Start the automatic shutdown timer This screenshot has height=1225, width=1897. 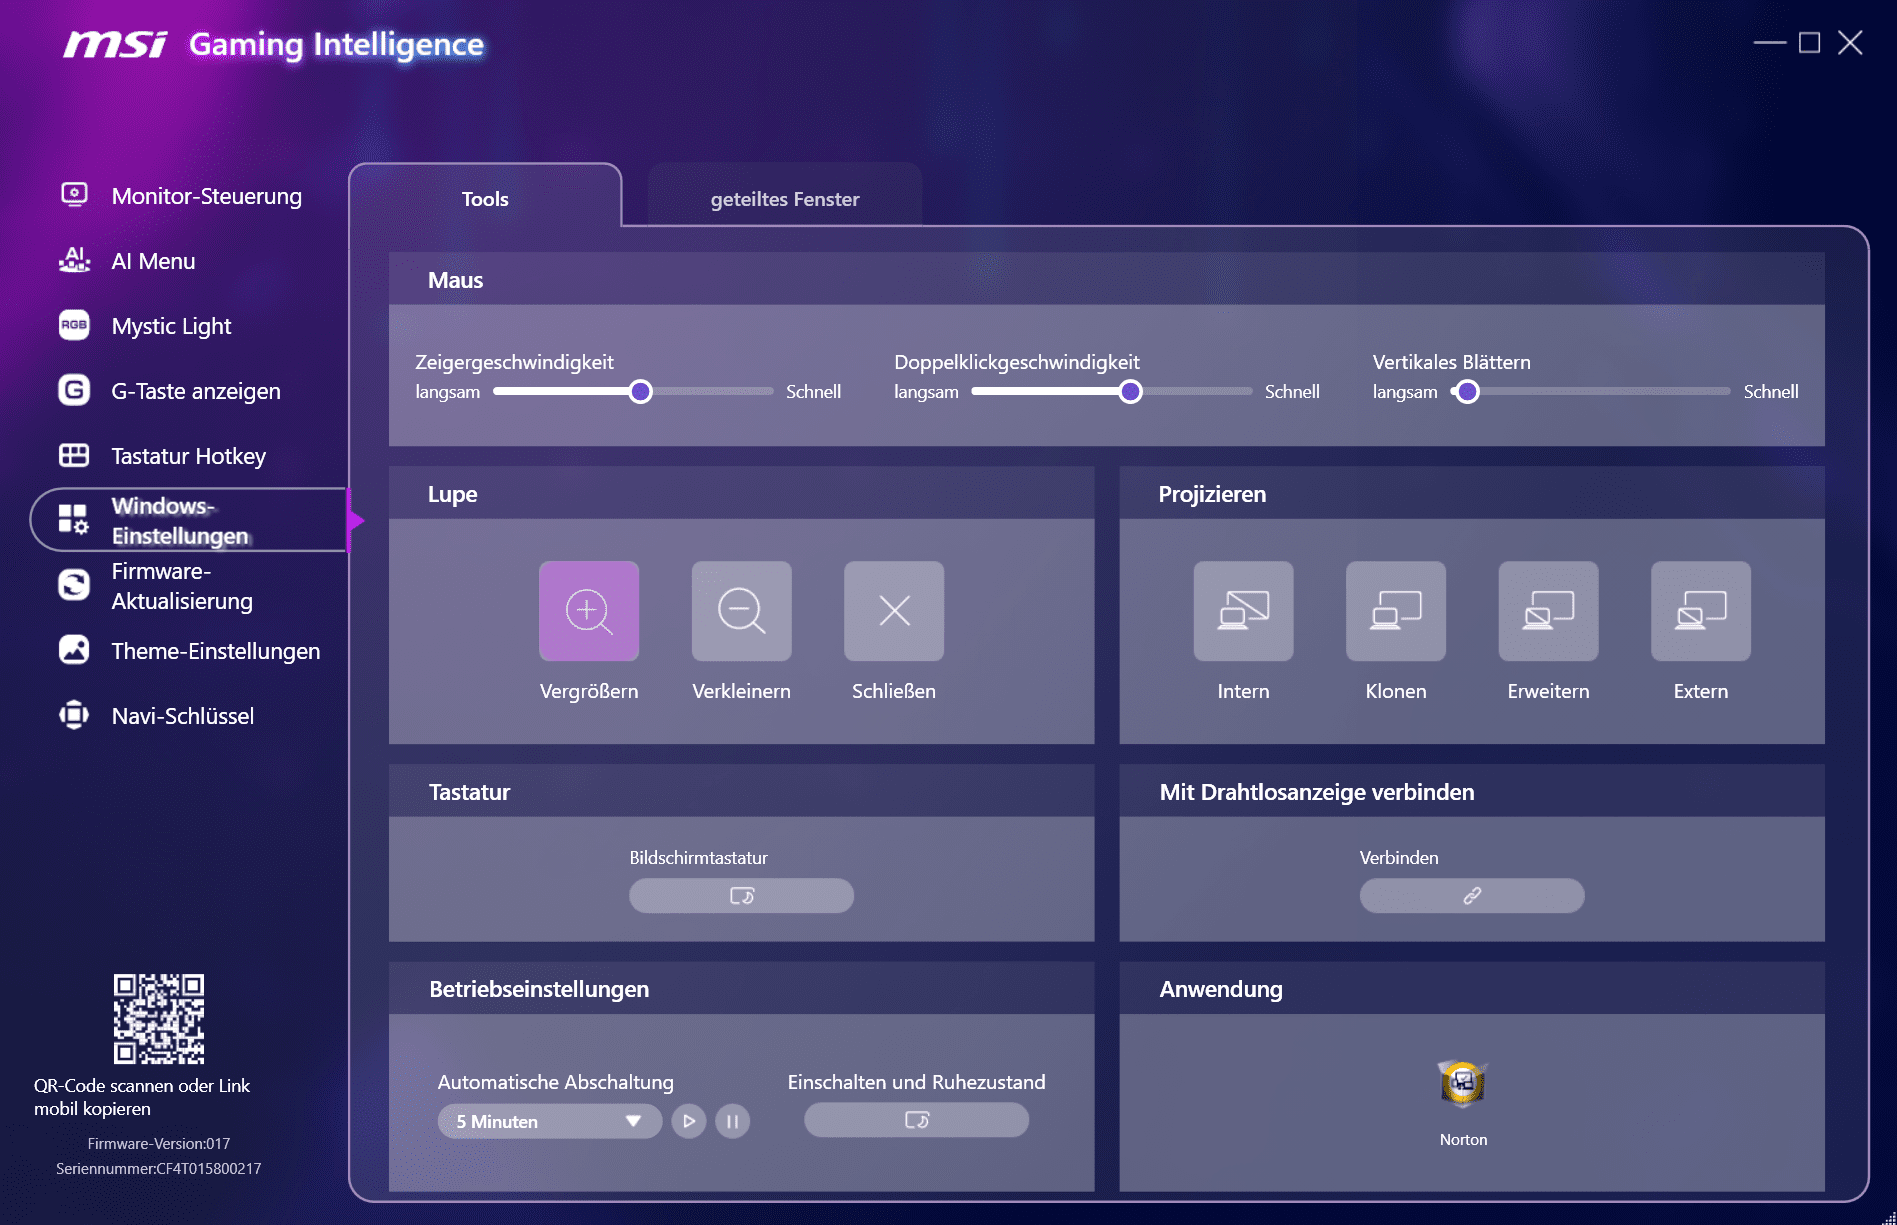click(x=688, y=1121)
